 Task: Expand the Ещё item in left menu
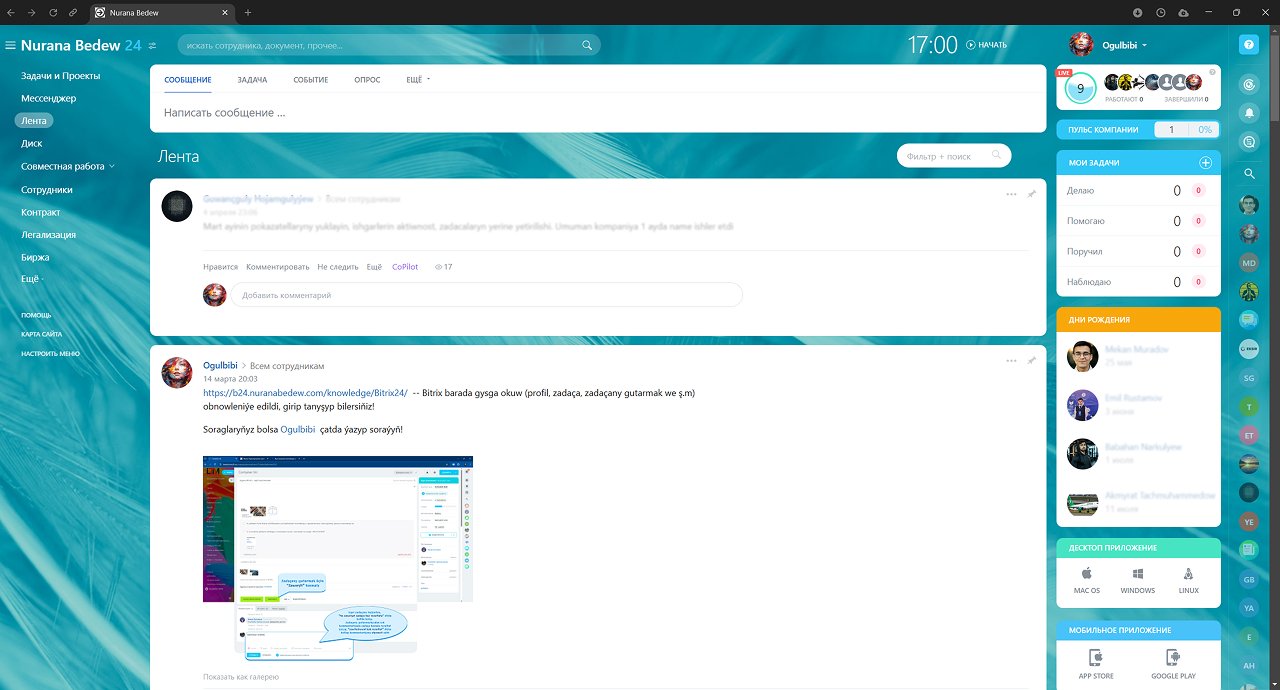(32, 279)
